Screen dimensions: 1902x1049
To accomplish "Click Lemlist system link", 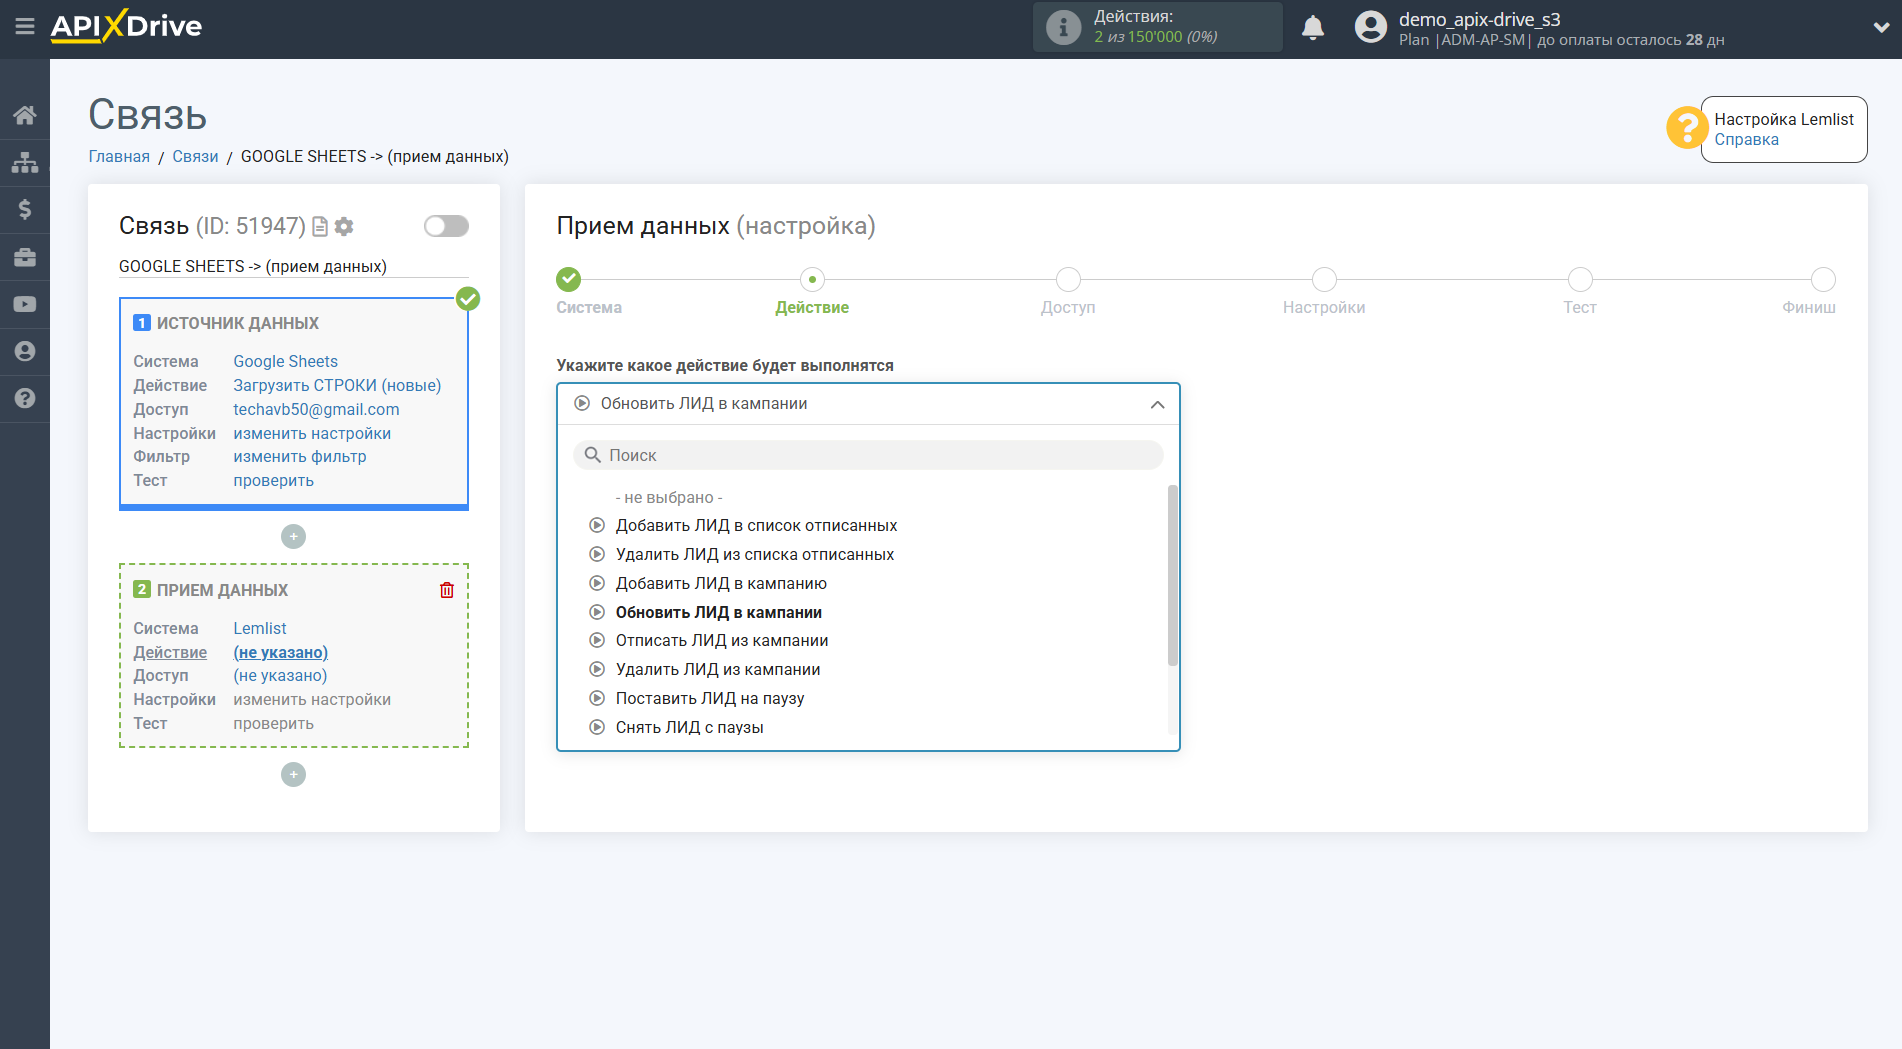I will [260, 629].
